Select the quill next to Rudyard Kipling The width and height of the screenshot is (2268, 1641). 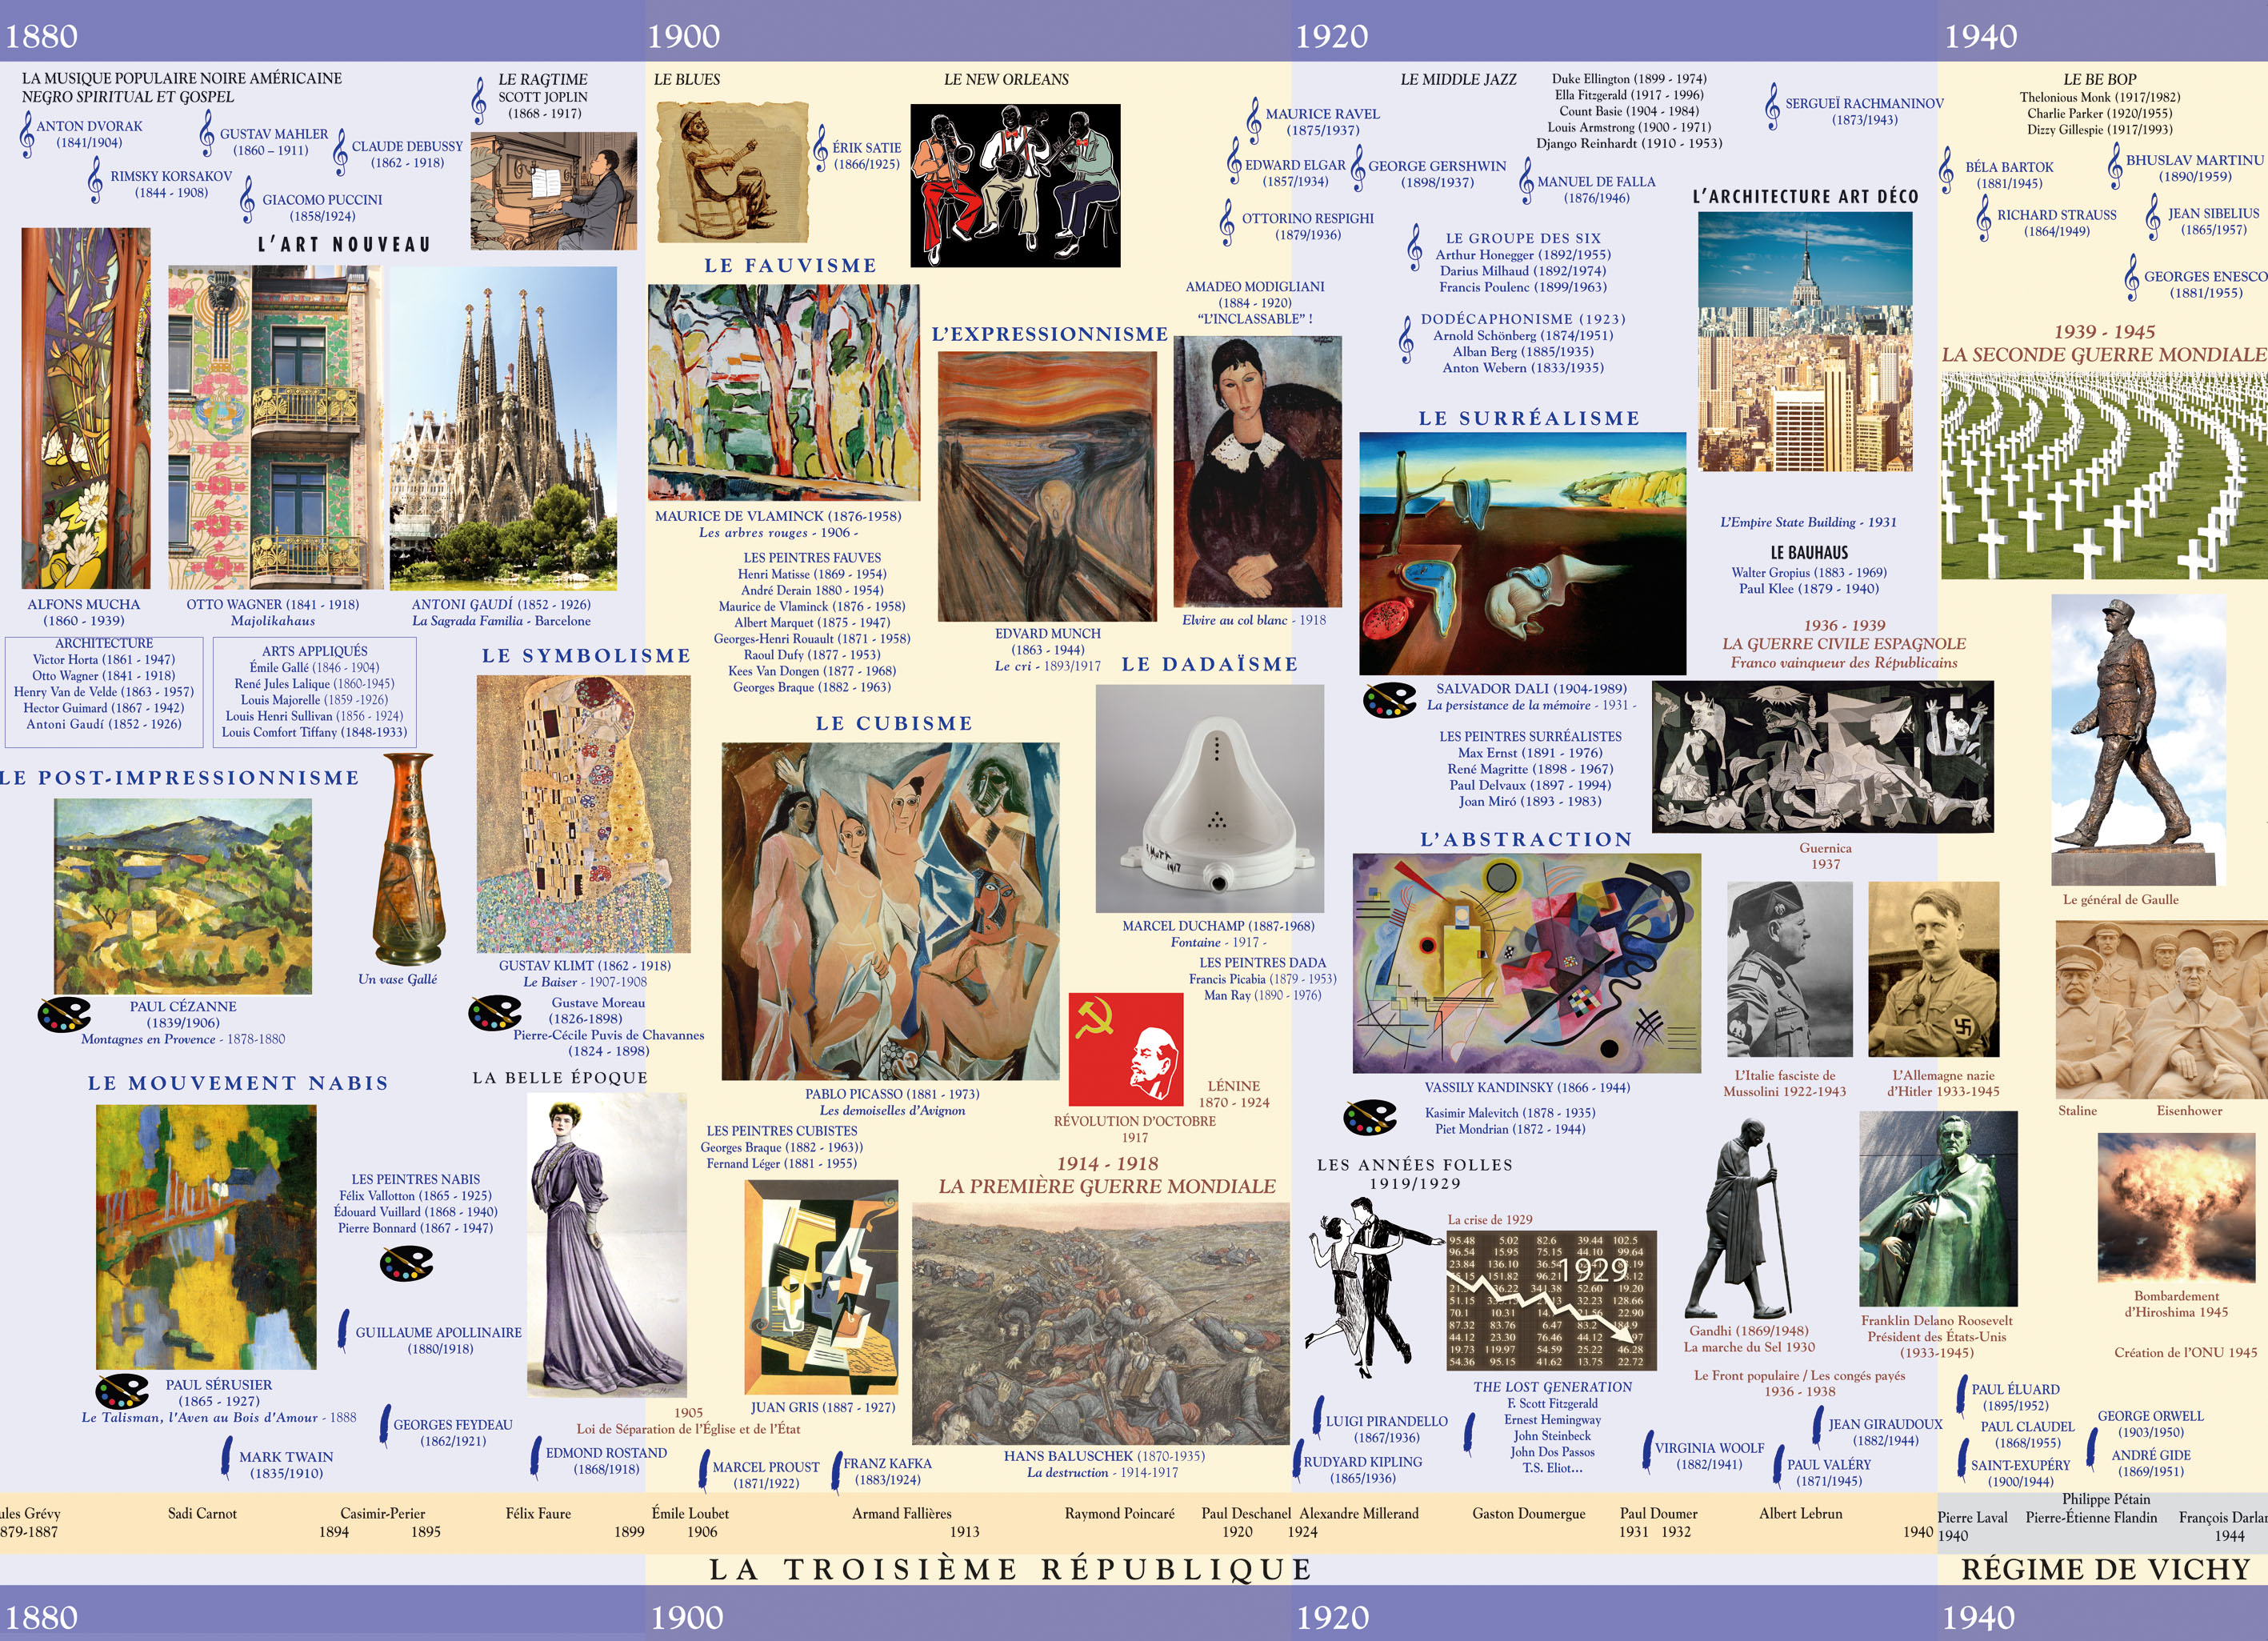[x=1297, y=1462]
